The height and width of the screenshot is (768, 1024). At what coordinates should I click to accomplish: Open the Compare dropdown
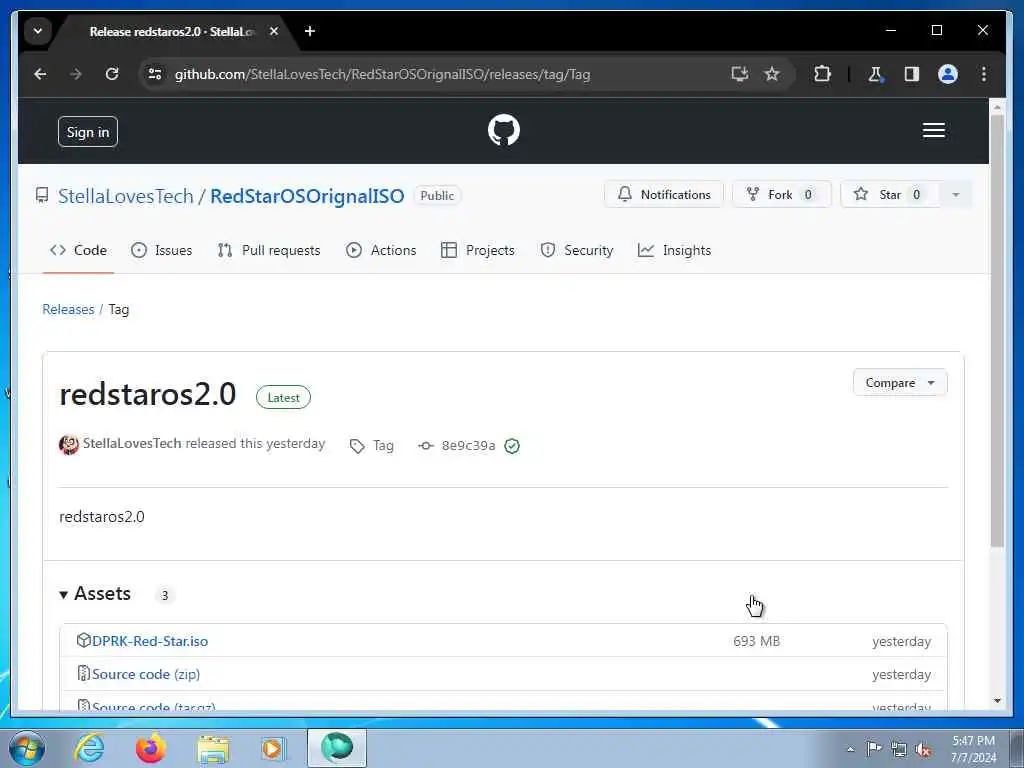point(900,383)
